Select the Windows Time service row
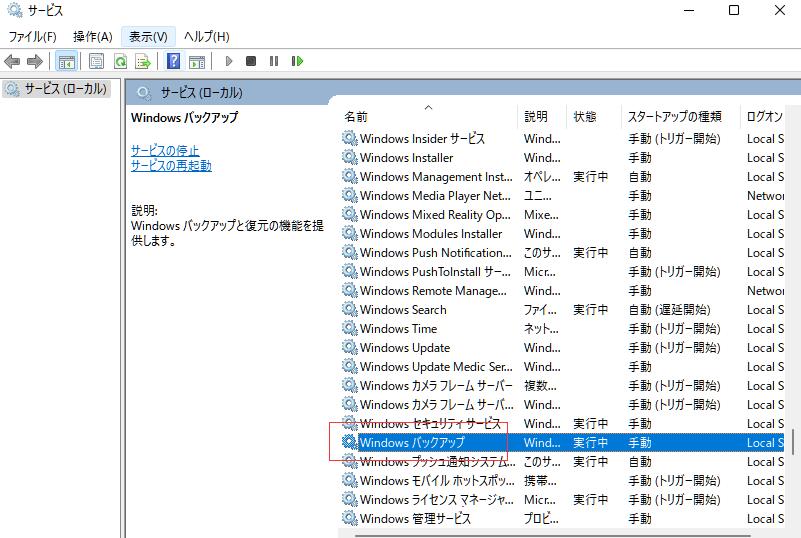The height and width of the screenshot is (538, 801). point(562,329)
